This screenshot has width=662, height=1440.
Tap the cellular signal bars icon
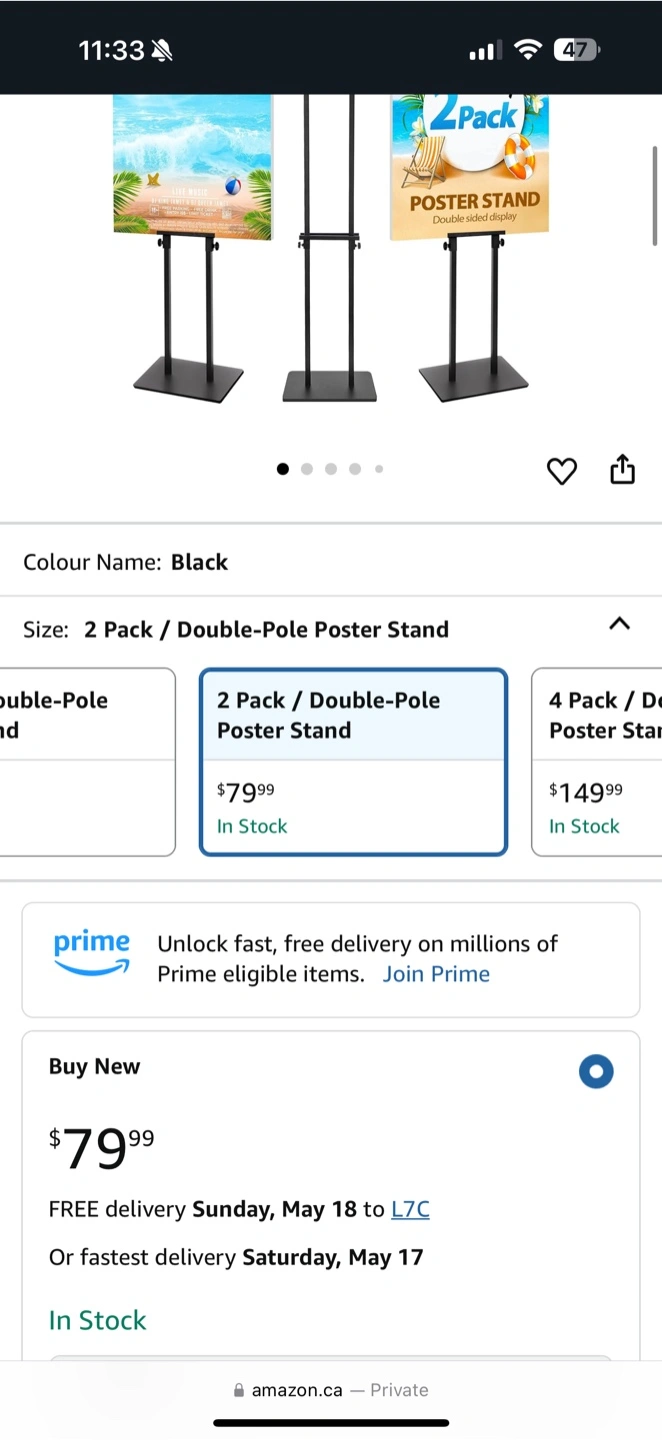click(x=485, y=50)
